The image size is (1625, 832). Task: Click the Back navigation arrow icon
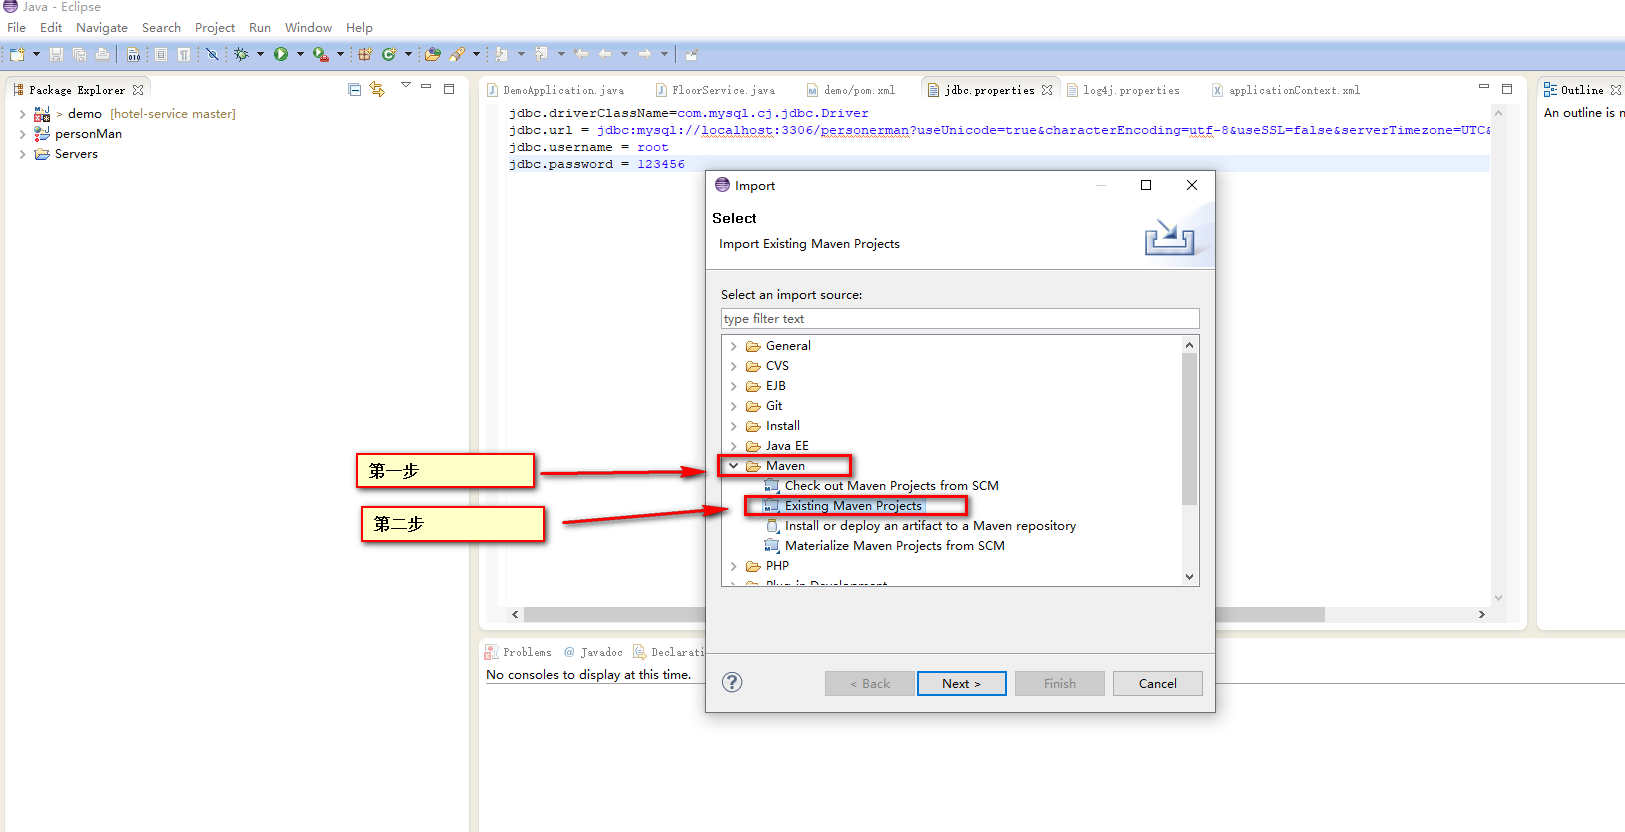tap(605, 54)
